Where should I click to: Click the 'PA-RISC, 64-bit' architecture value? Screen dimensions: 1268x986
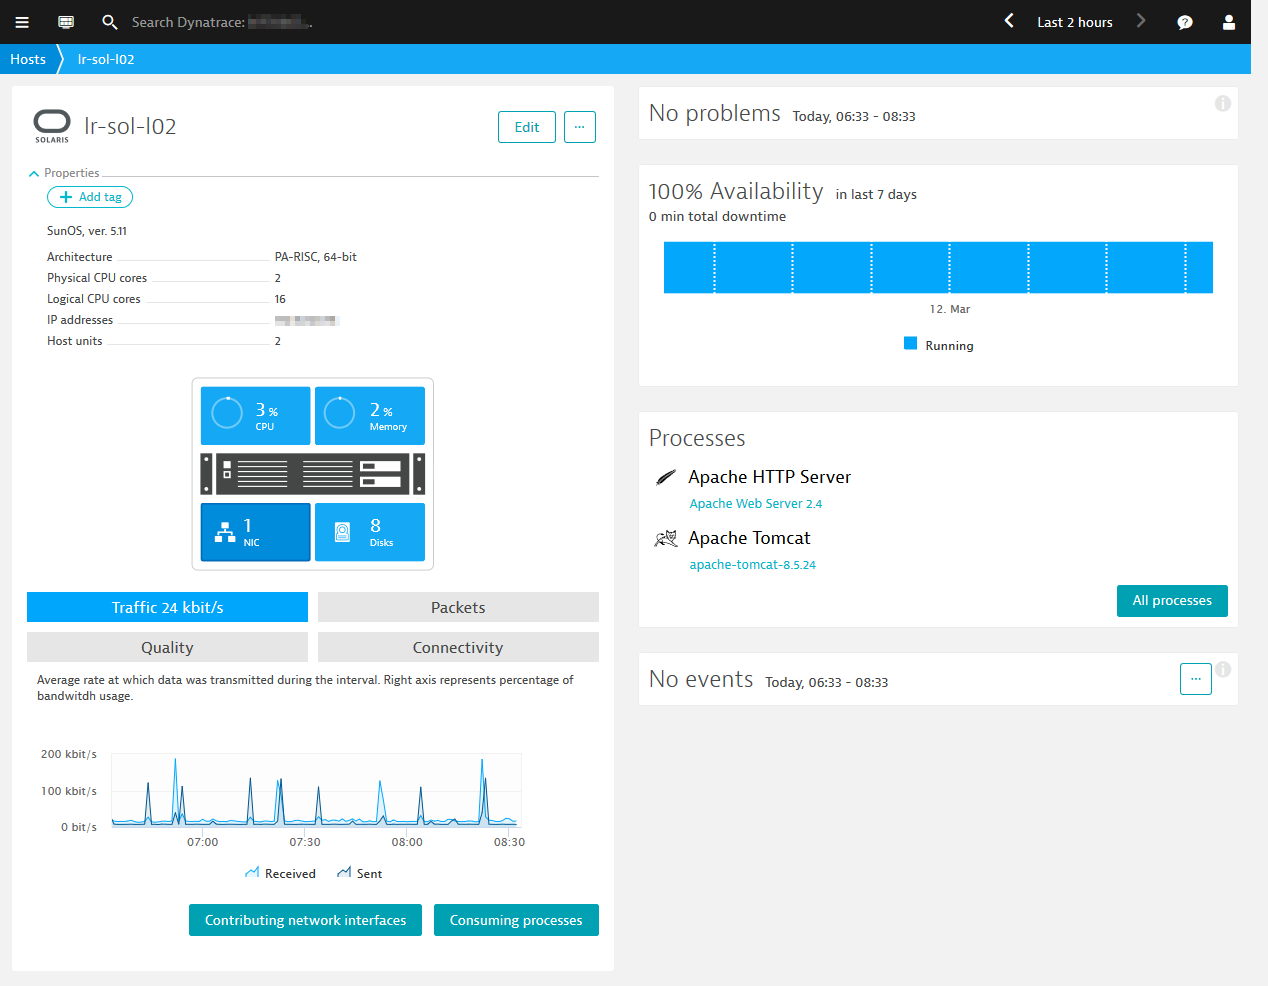pyautogui.click(x=316, y=257)
